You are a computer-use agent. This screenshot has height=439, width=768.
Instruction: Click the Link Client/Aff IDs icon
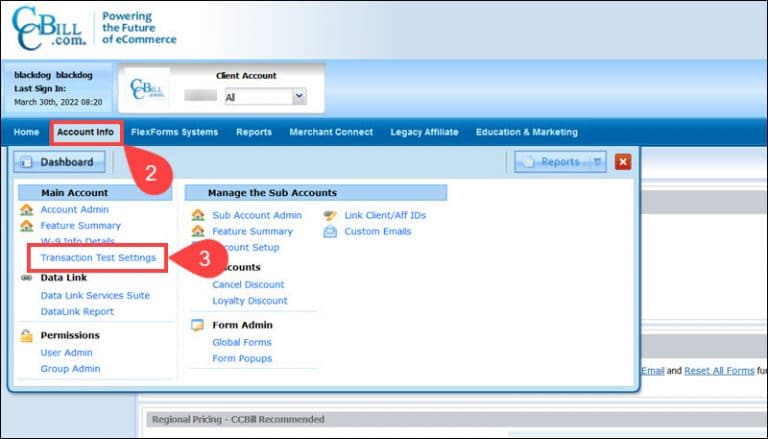pos(330,215)
